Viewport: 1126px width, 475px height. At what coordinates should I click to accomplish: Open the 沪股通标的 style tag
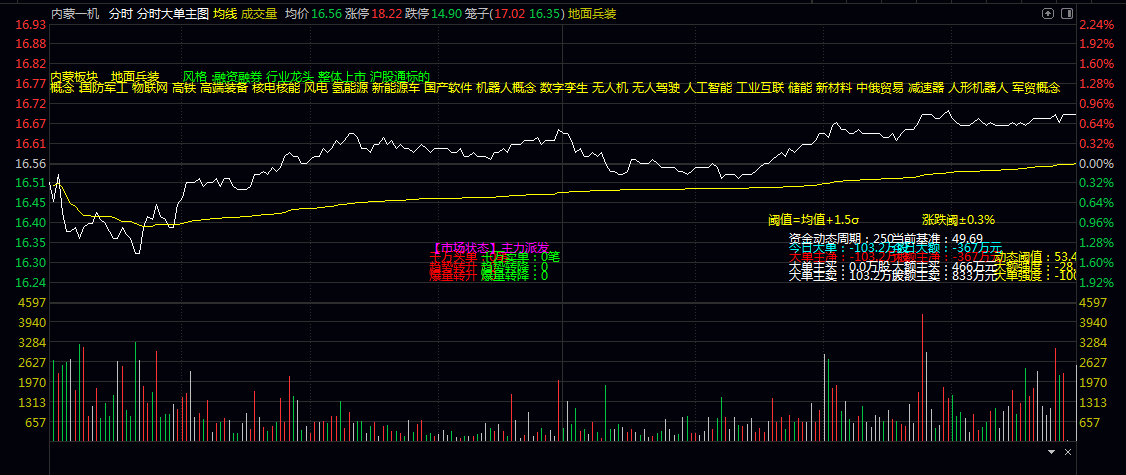coord(400,76)
